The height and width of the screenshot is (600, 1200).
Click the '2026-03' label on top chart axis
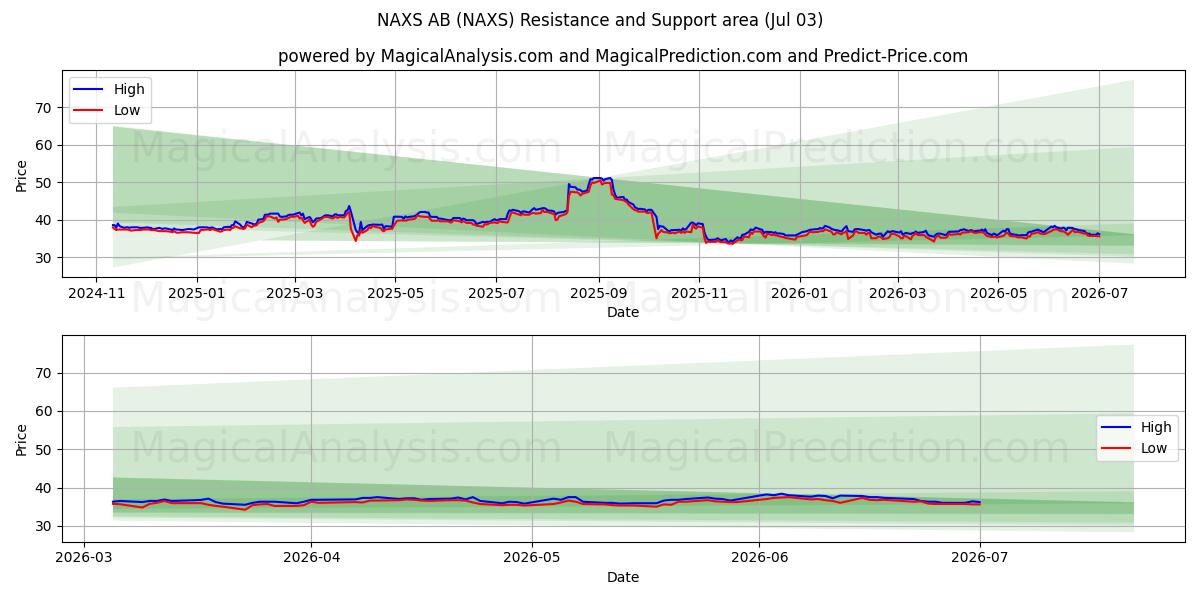click(897, 294)
